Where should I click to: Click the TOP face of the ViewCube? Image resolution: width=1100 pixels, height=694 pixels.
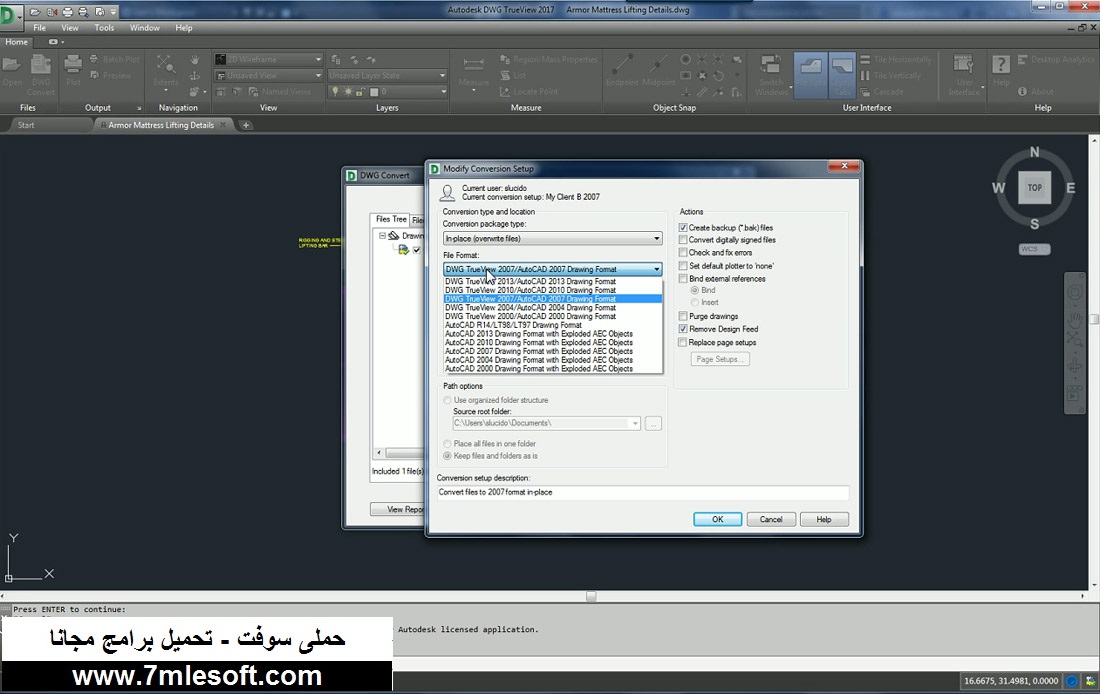point(1035,187)
